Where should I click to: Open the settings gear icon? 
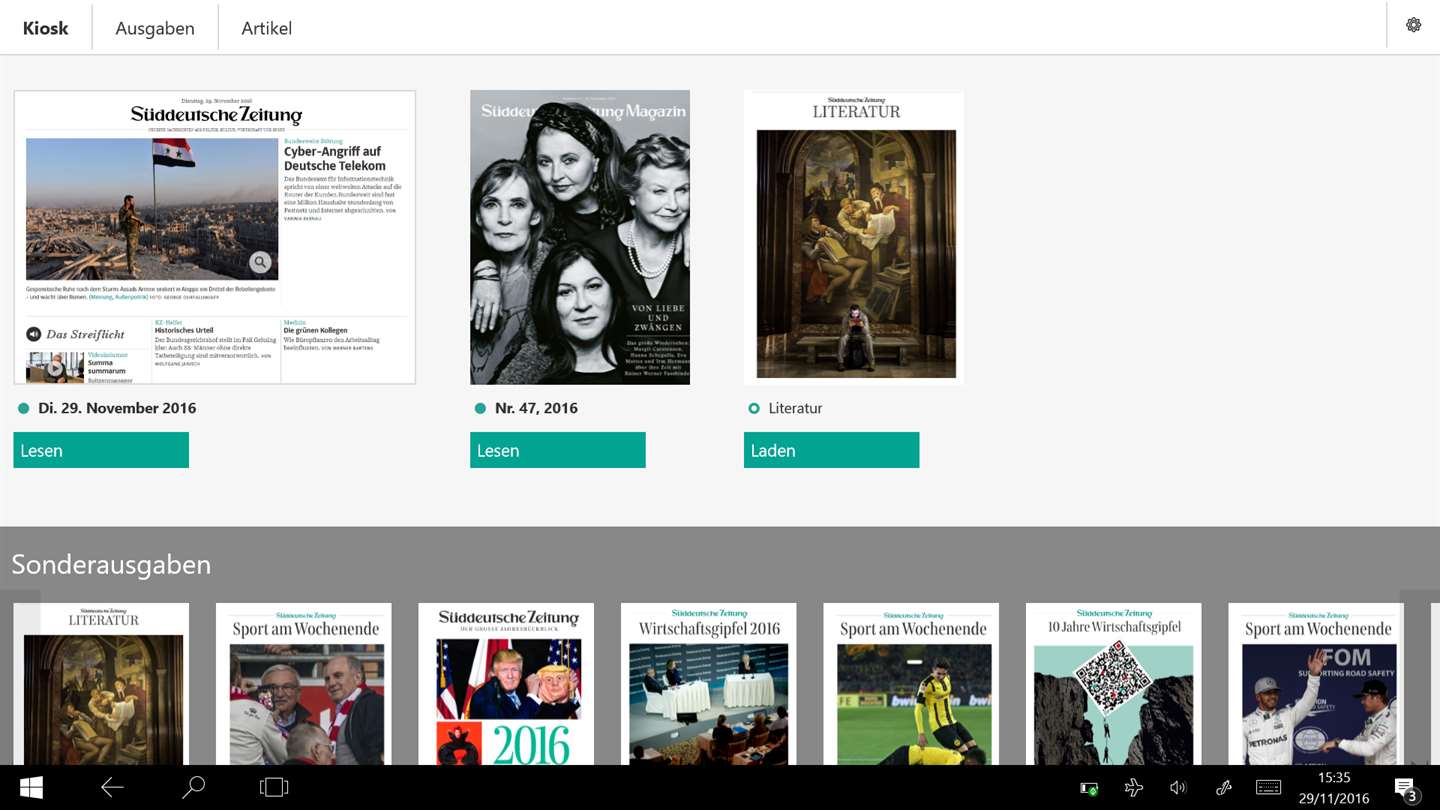pos(1413,26)
